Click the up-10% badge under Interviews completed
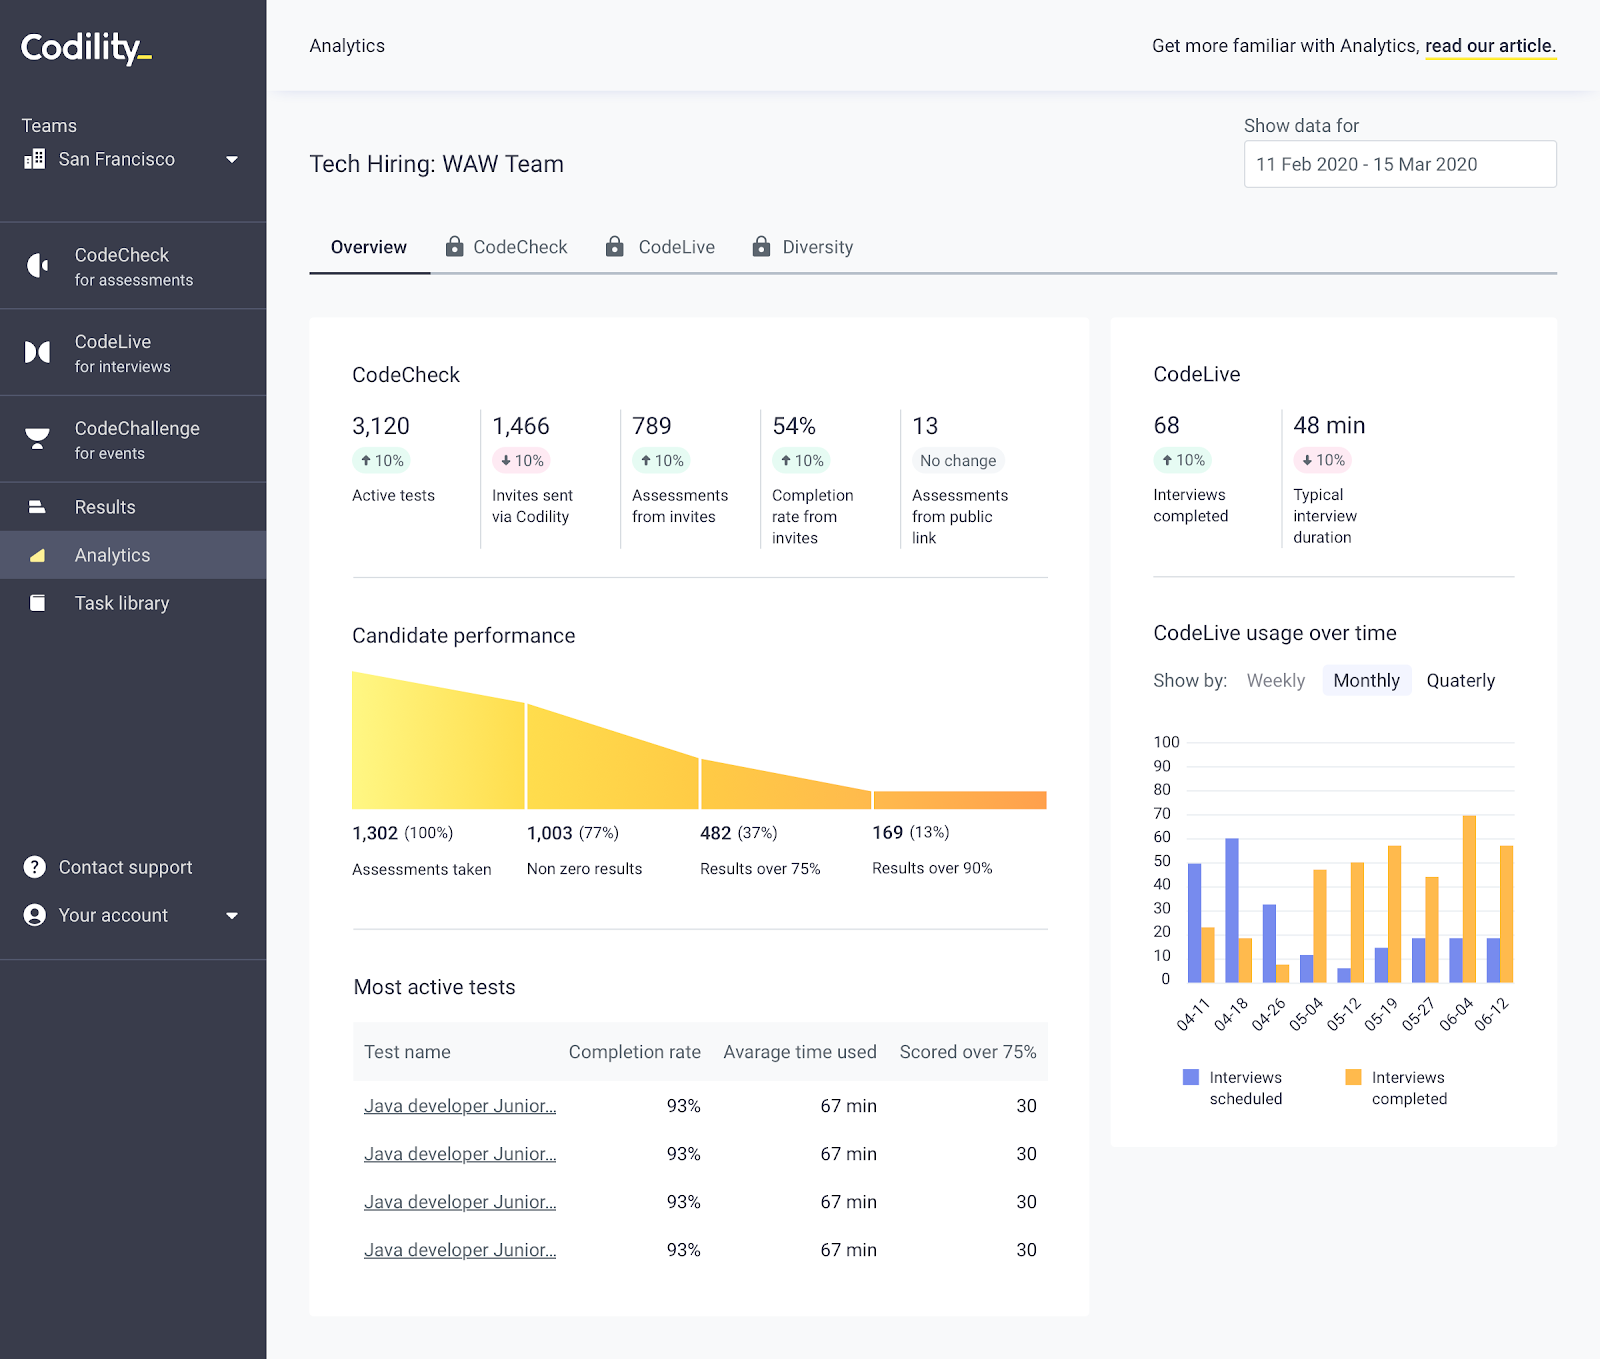 1182,460
